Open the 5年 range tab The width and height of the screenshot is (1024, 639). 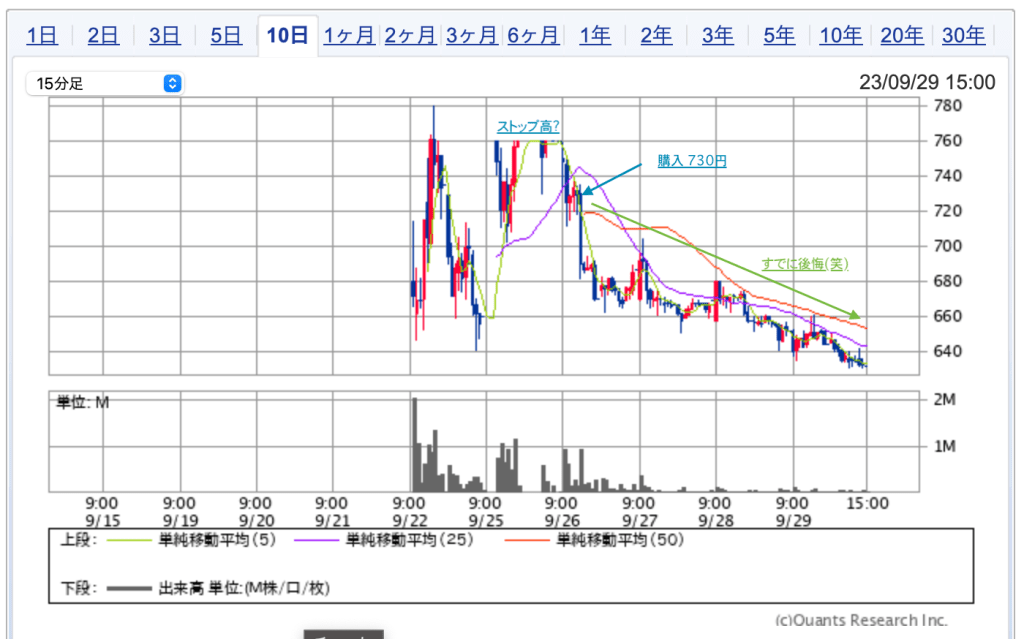click(x=779, y=36)
